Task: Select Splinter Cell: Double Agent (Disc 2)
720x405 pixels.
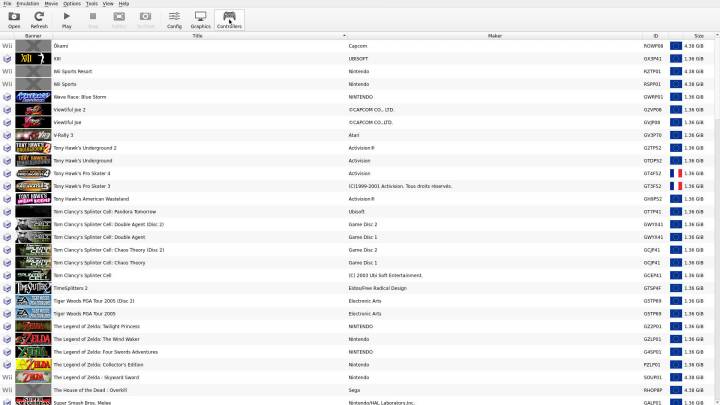Action: 108,225
